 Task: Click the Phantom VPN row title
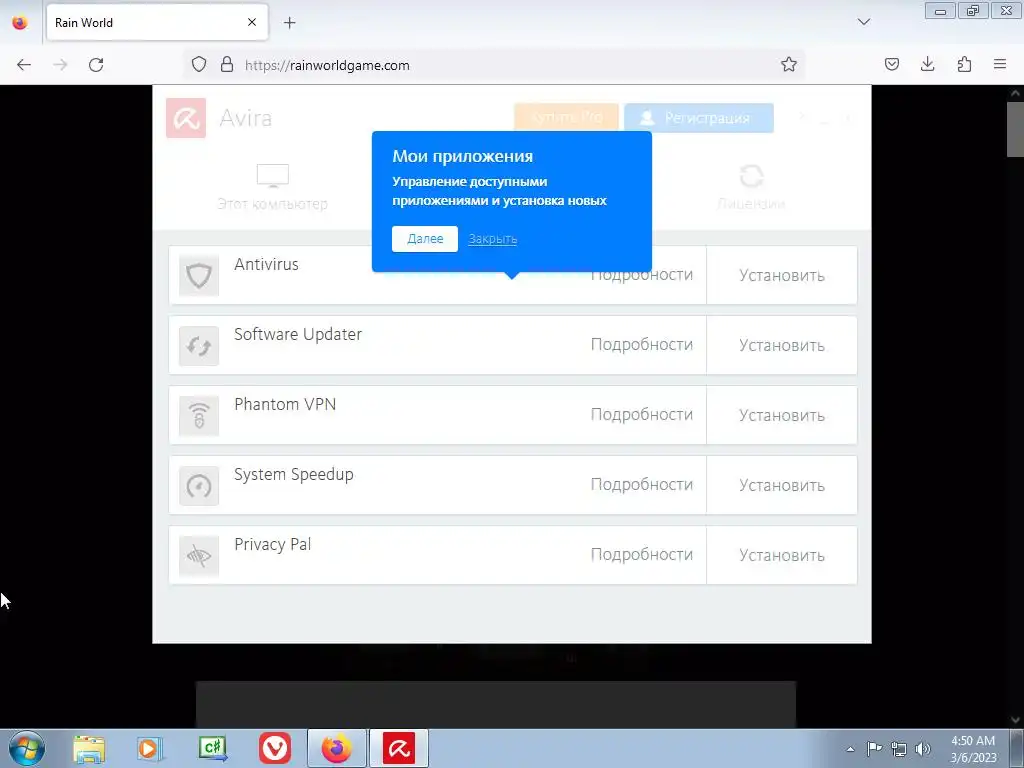click(285, 404)
